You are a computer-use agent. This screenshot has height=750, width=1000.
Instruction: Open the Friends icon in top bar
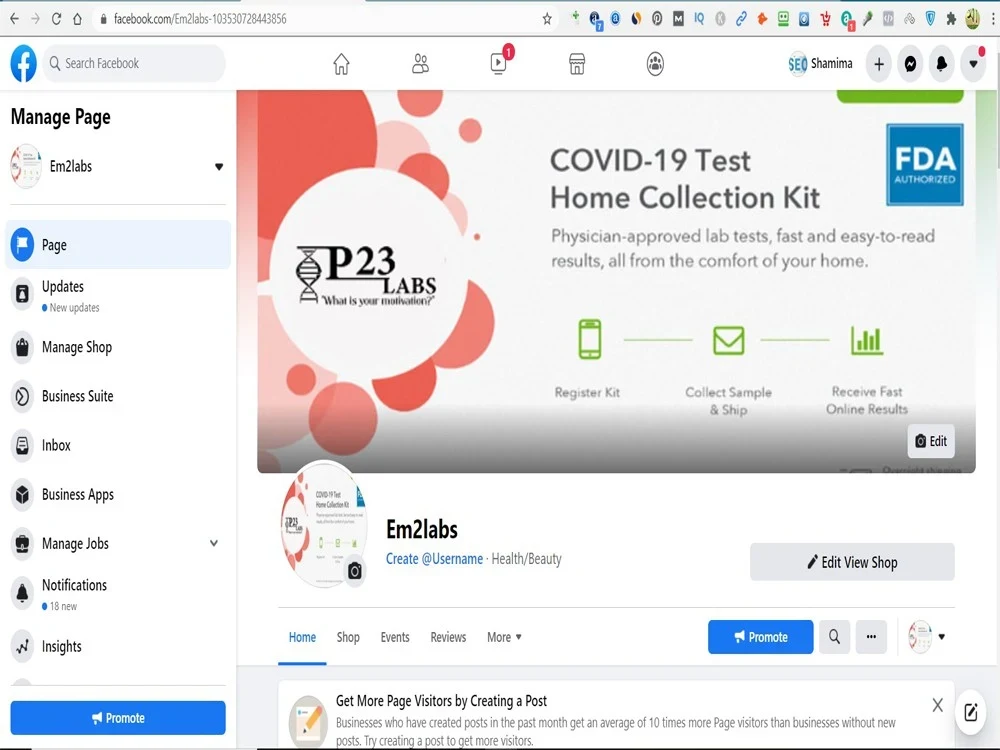click(x=420, y=64)
